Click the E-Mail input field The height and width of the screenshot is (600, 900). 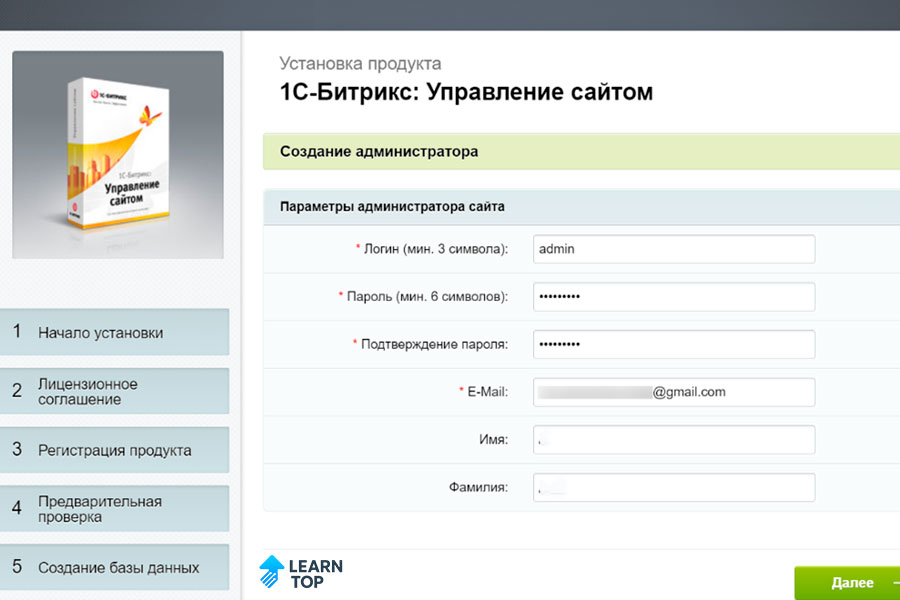[x=674, y=392]
